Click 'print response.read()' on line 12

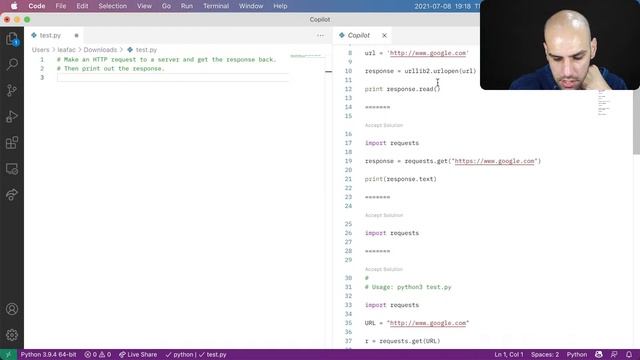402,89
